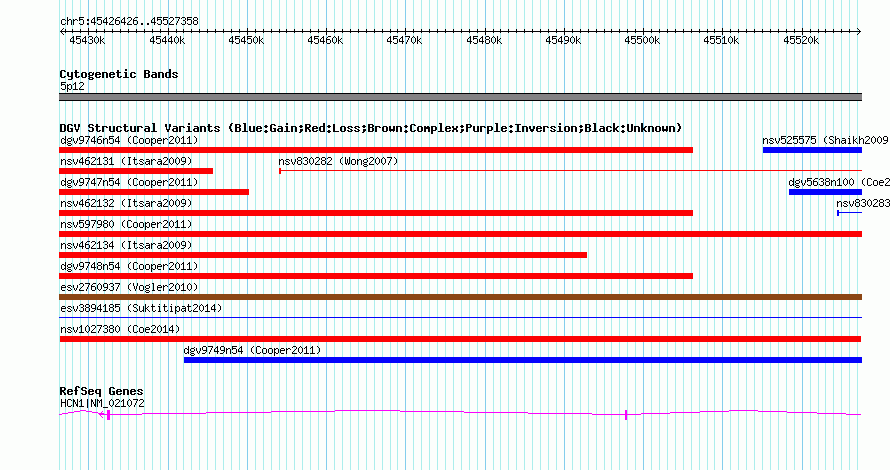Screen dimensions: 890x470
Task: Open the nsv462132 (Itsara2009) label
Action: 126,203
